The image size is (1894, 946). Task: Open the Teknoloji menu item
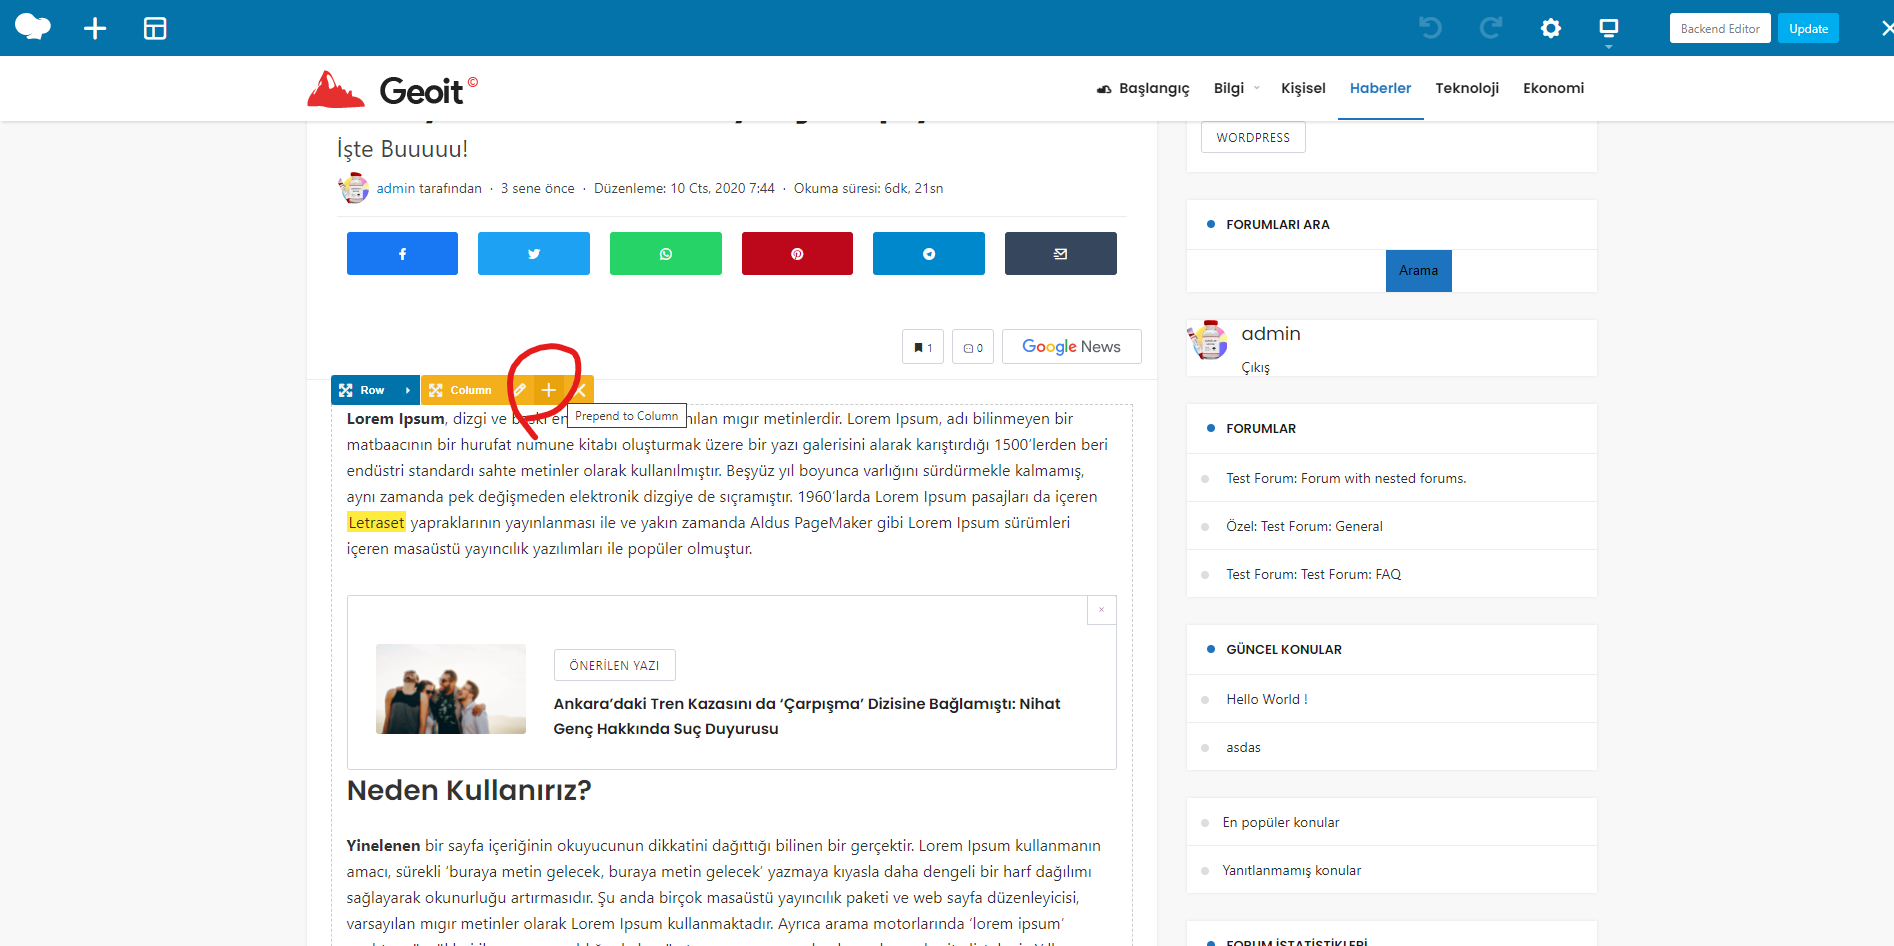1467,88
